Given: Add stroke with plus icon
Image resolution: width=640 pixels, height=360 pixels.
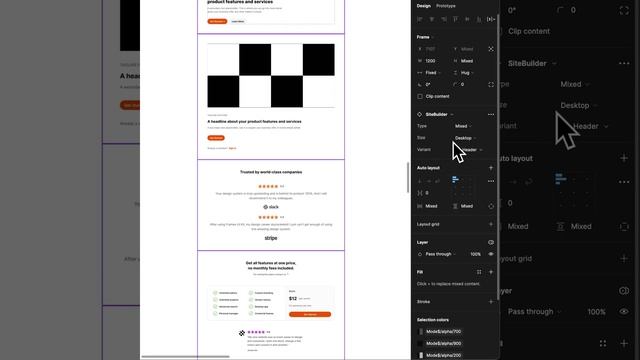Looking at the screenshot, I should point(491,302).
